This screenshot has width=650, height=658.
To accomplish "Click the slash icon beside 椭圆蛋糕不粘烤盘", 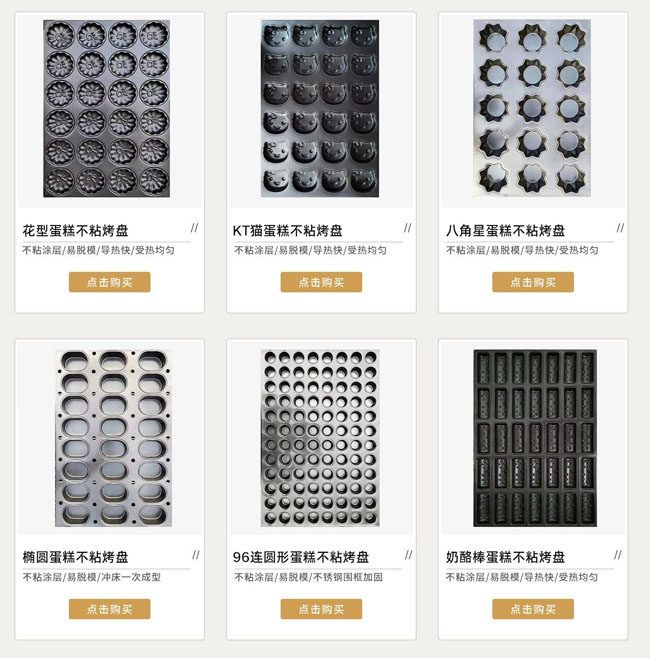I will point(196,555).
